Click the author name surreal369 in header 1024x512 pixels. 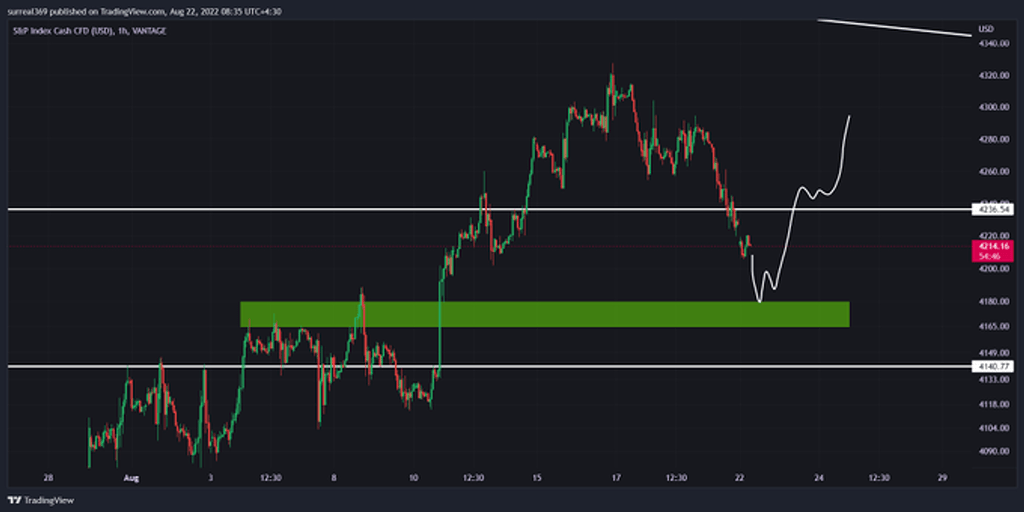(x=31, y=12)
